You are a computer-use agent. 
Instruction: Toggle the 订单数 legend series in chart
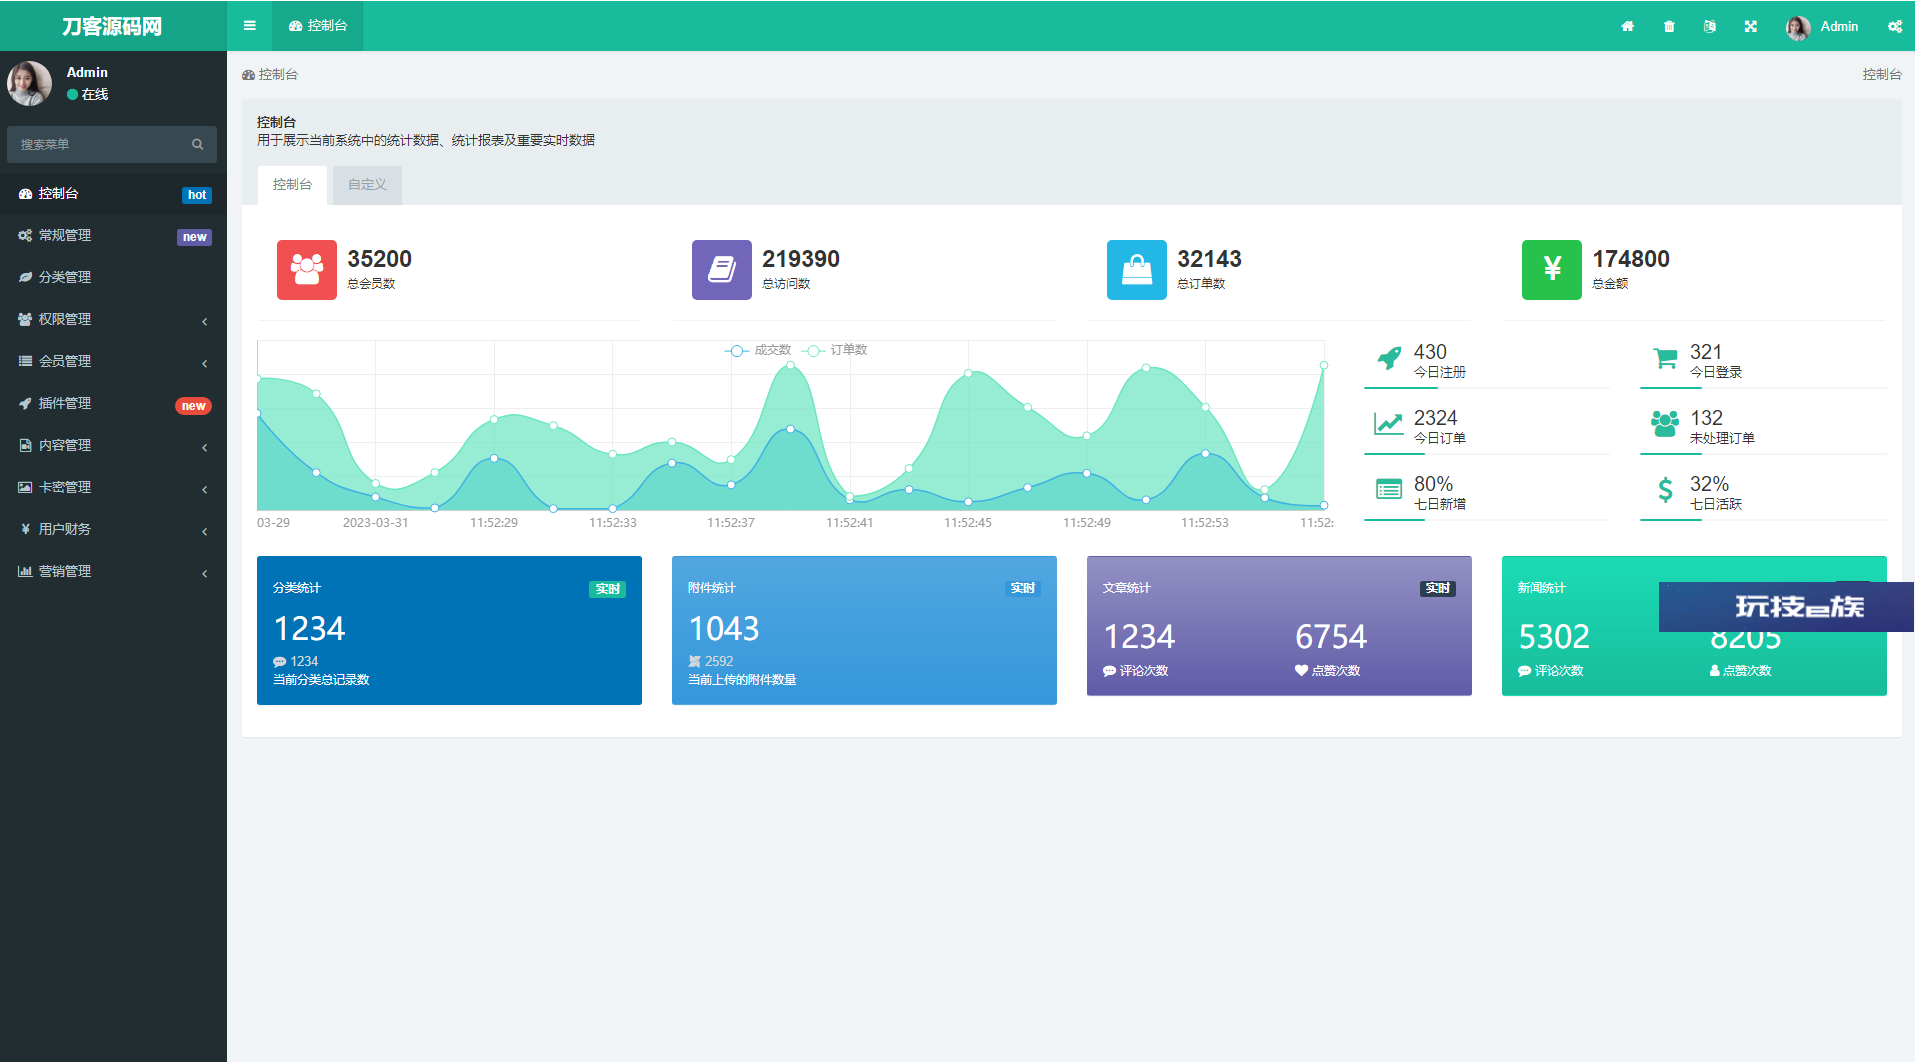coord(836,350)
